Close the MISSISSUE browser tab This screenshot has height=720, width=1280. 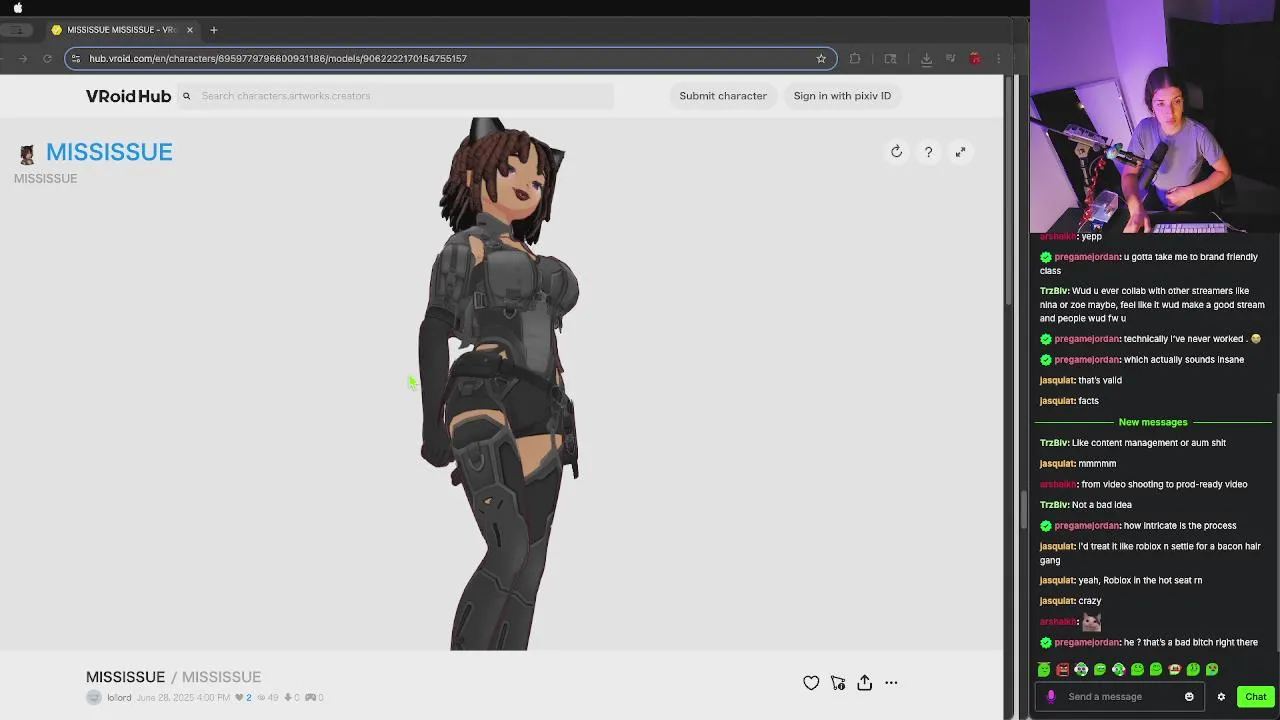[x=189, y=30]
